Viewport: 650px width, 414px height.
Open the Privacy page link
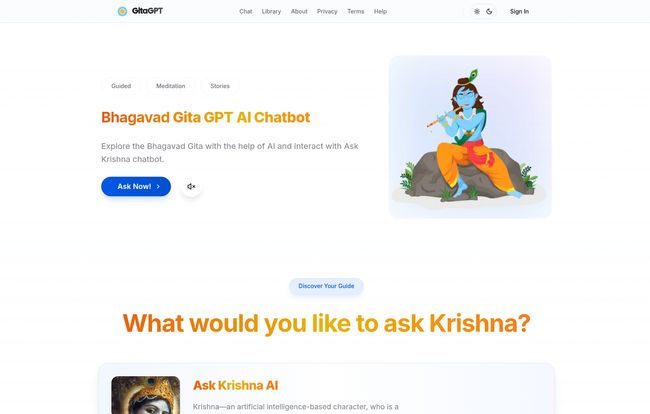[x=327, y=12]
